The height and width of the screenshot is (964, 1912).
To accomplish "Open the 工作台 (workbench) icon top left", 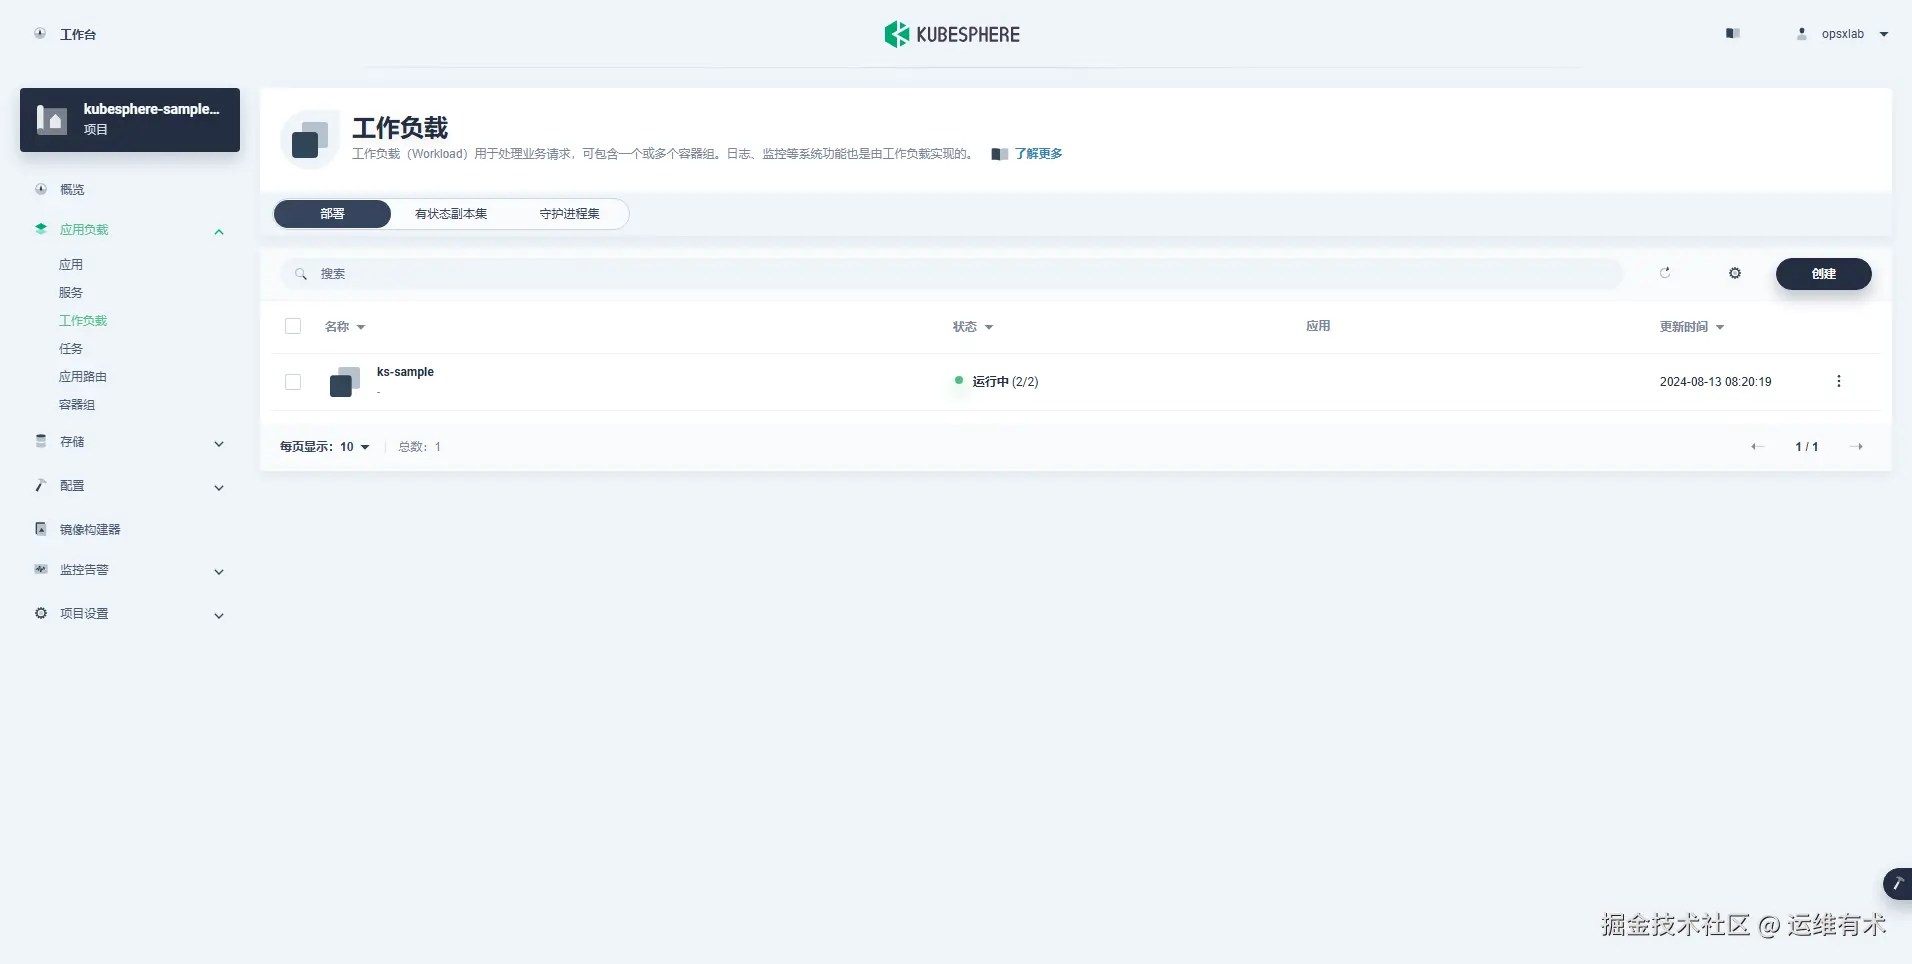I will 40,33.
